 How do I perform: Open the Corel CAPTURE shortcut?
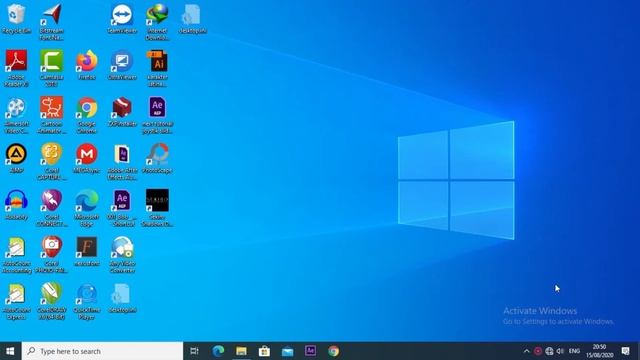(x=51, y=162)
